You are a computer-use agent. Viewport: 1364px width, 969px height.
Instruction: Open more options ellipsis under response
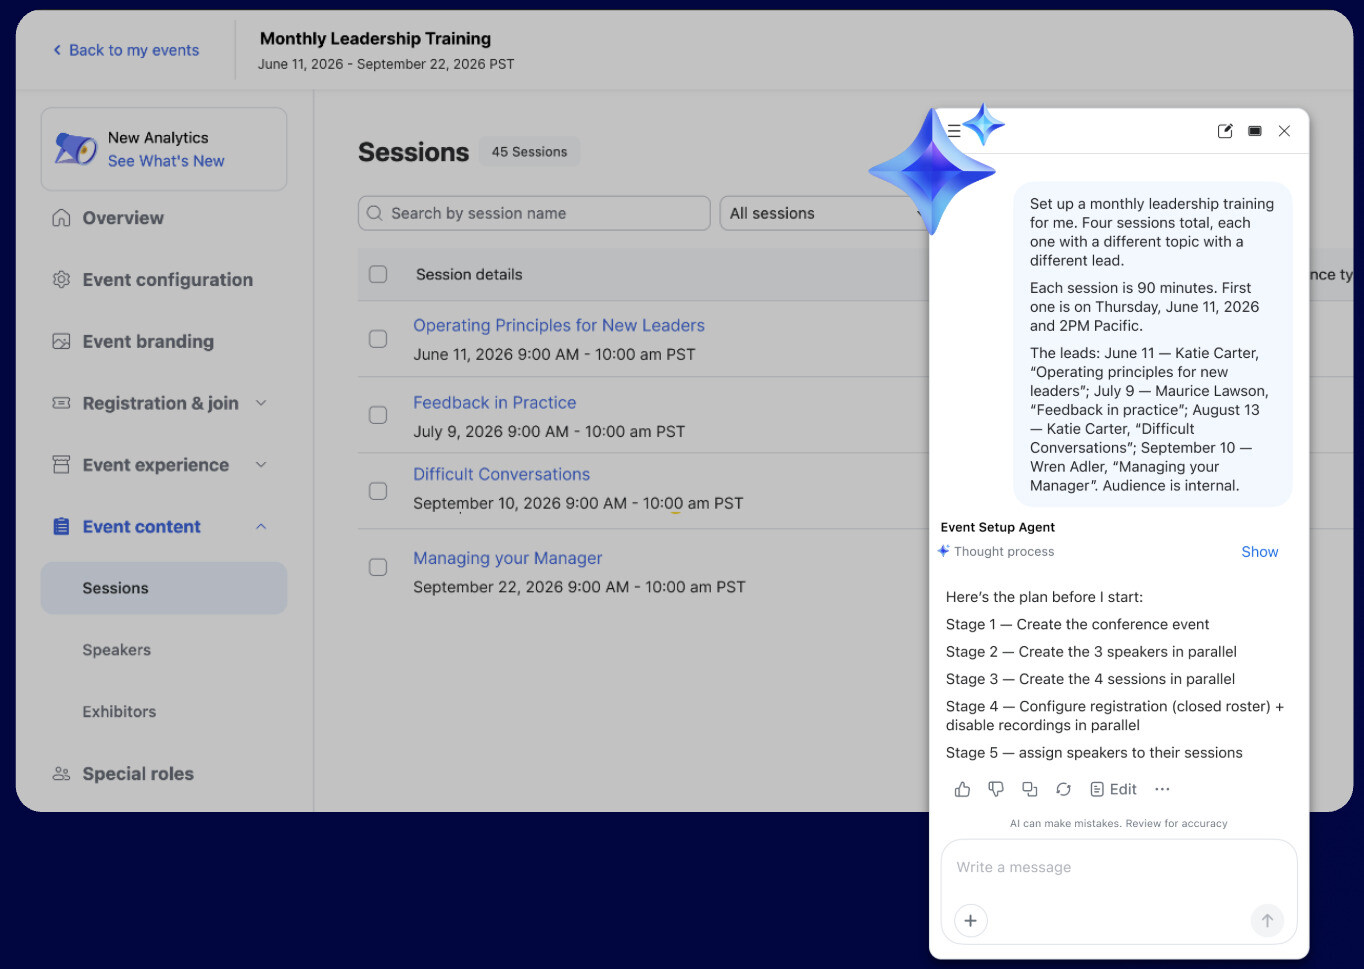1162,789
